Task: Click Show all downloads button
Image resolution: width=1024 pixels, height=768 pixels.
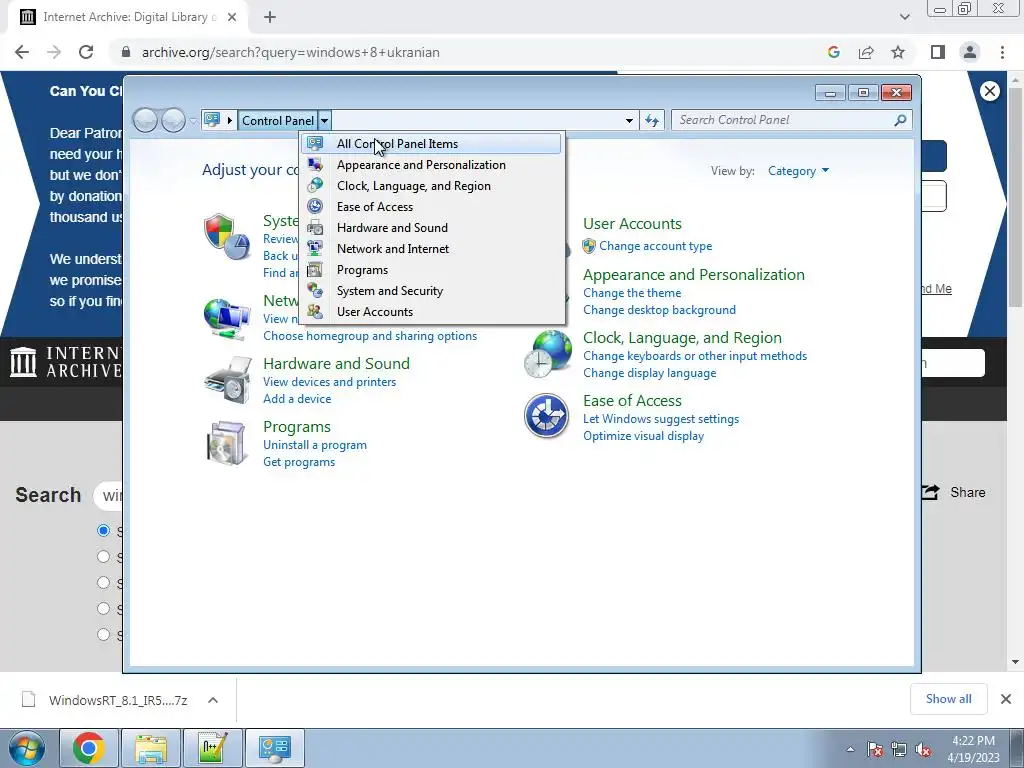Action: coord(948,699)
